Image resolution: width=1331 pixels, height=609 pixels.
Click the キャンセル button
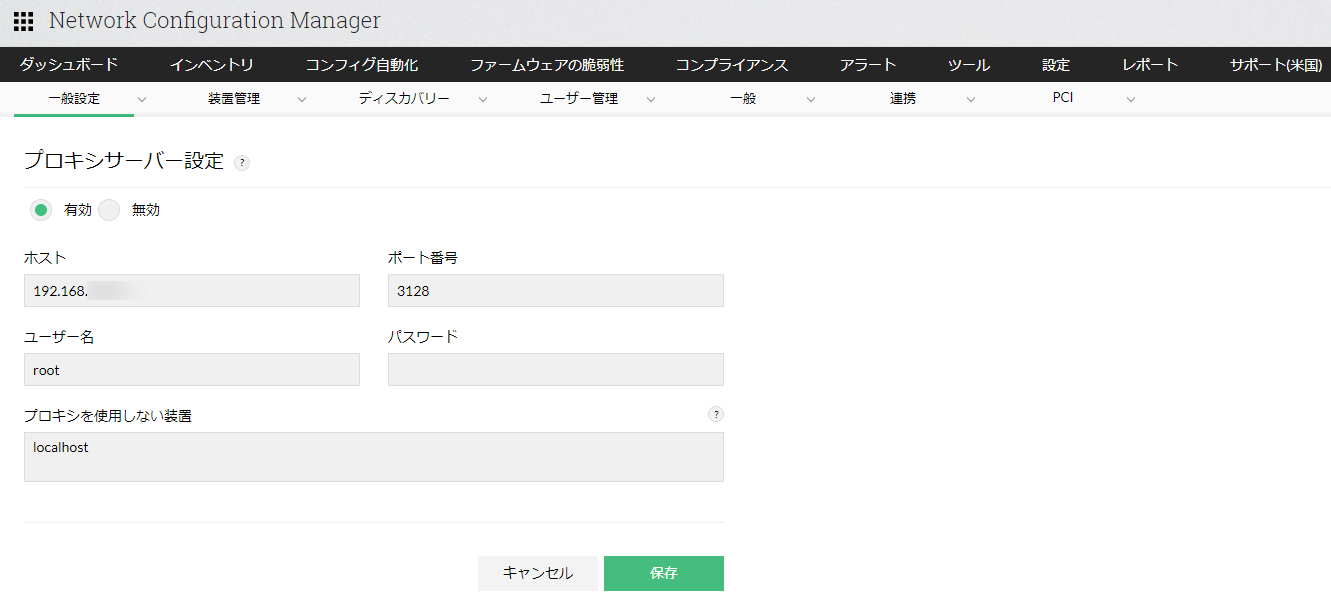(x=538, y=573)
